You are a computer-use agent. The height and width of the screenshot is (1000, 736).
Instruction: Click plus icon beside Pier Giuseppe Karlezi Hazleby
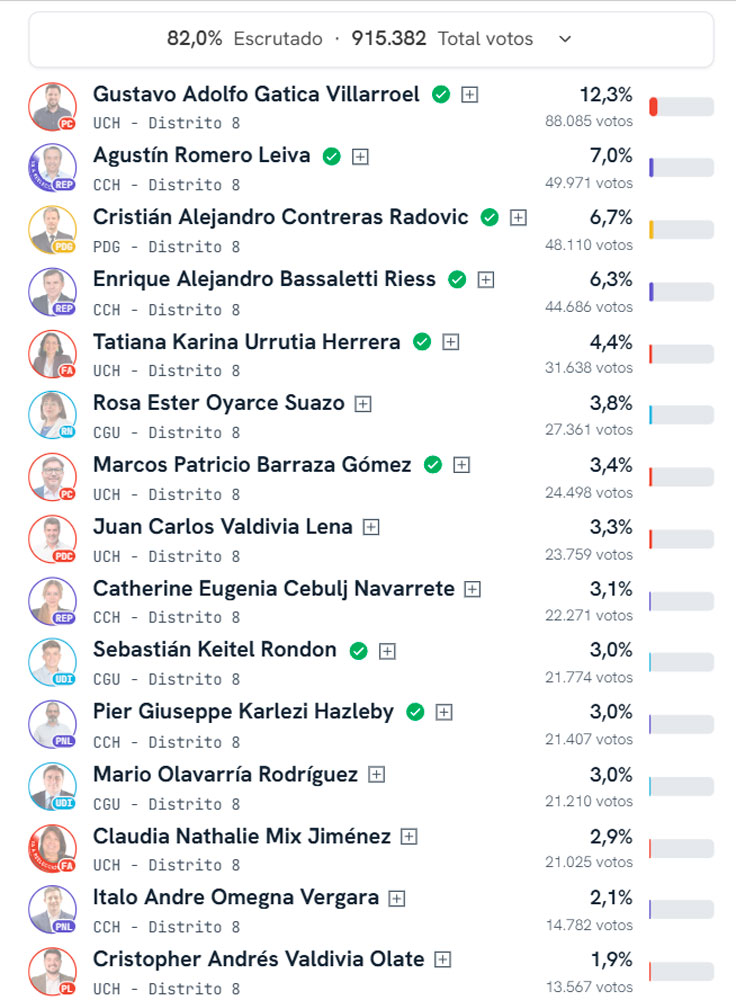coord(444,712)
